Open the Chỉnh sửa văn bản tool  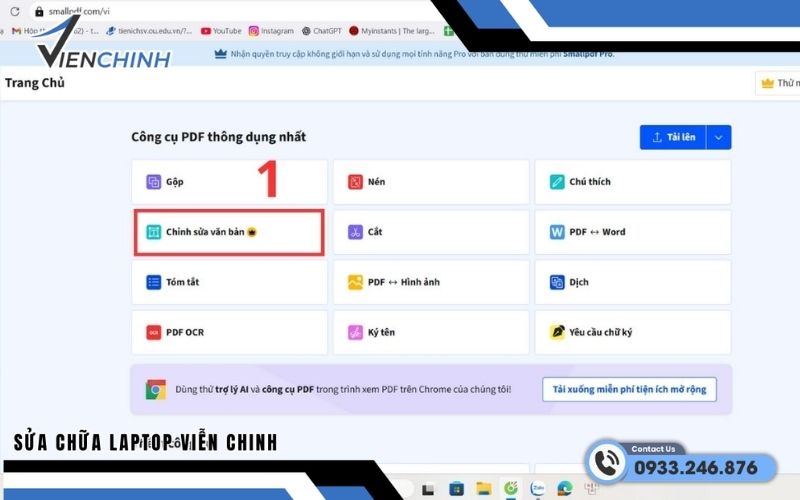coord(229,232)
